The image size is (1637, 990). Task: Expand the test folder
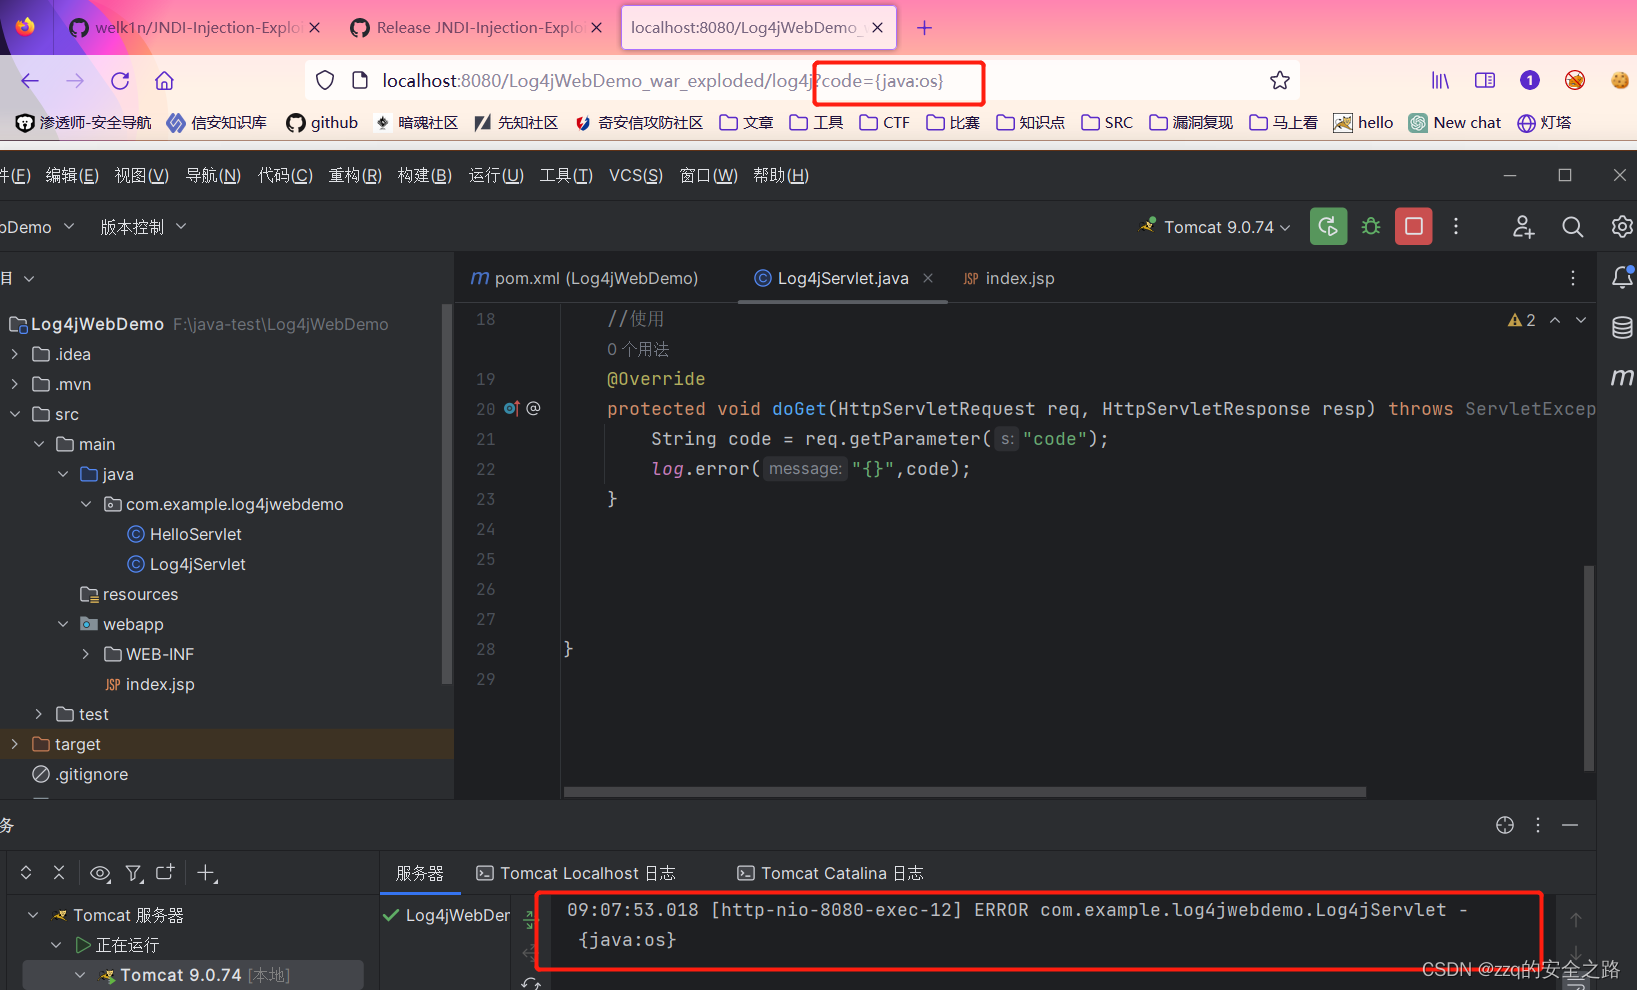click(x=39, y=714)
